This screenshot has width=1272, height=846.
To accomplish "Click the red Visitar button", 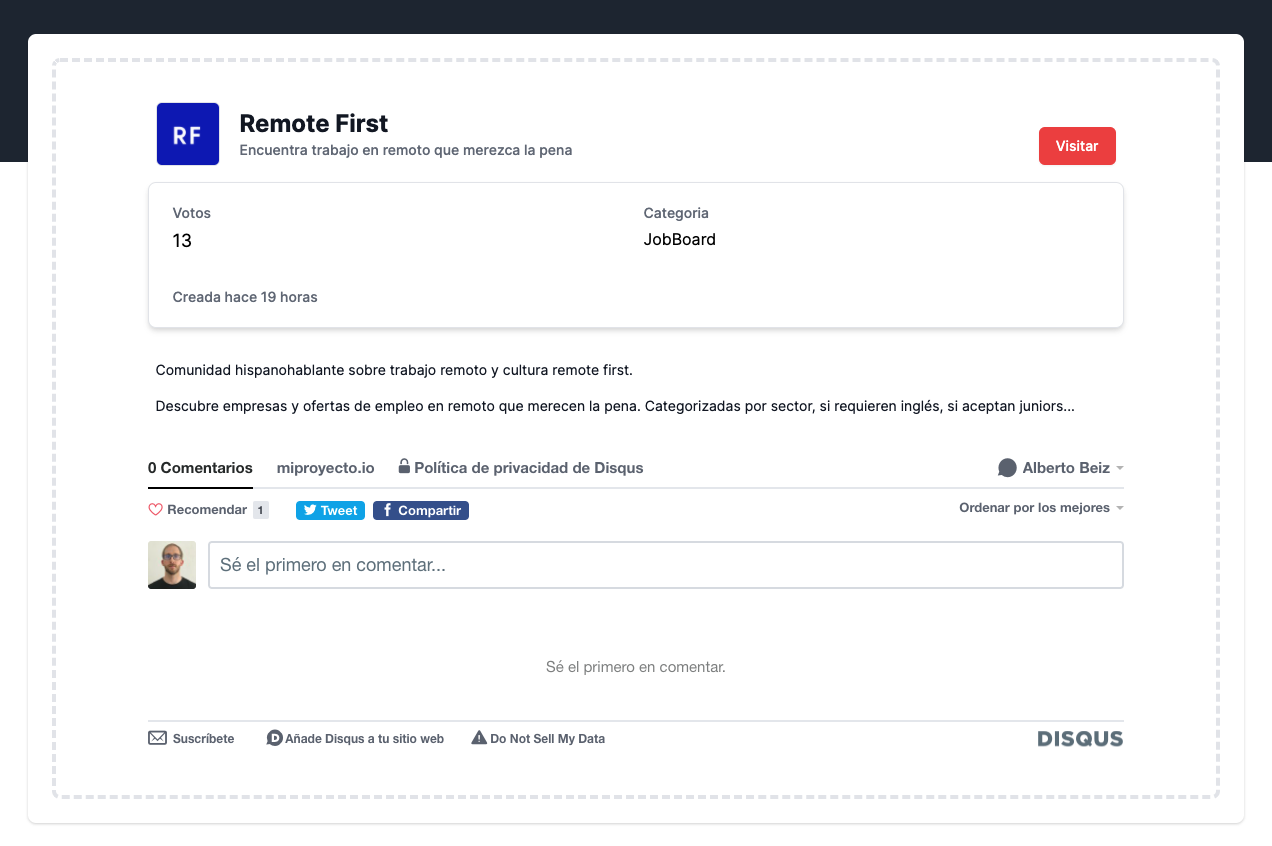I will [1077, 146].
